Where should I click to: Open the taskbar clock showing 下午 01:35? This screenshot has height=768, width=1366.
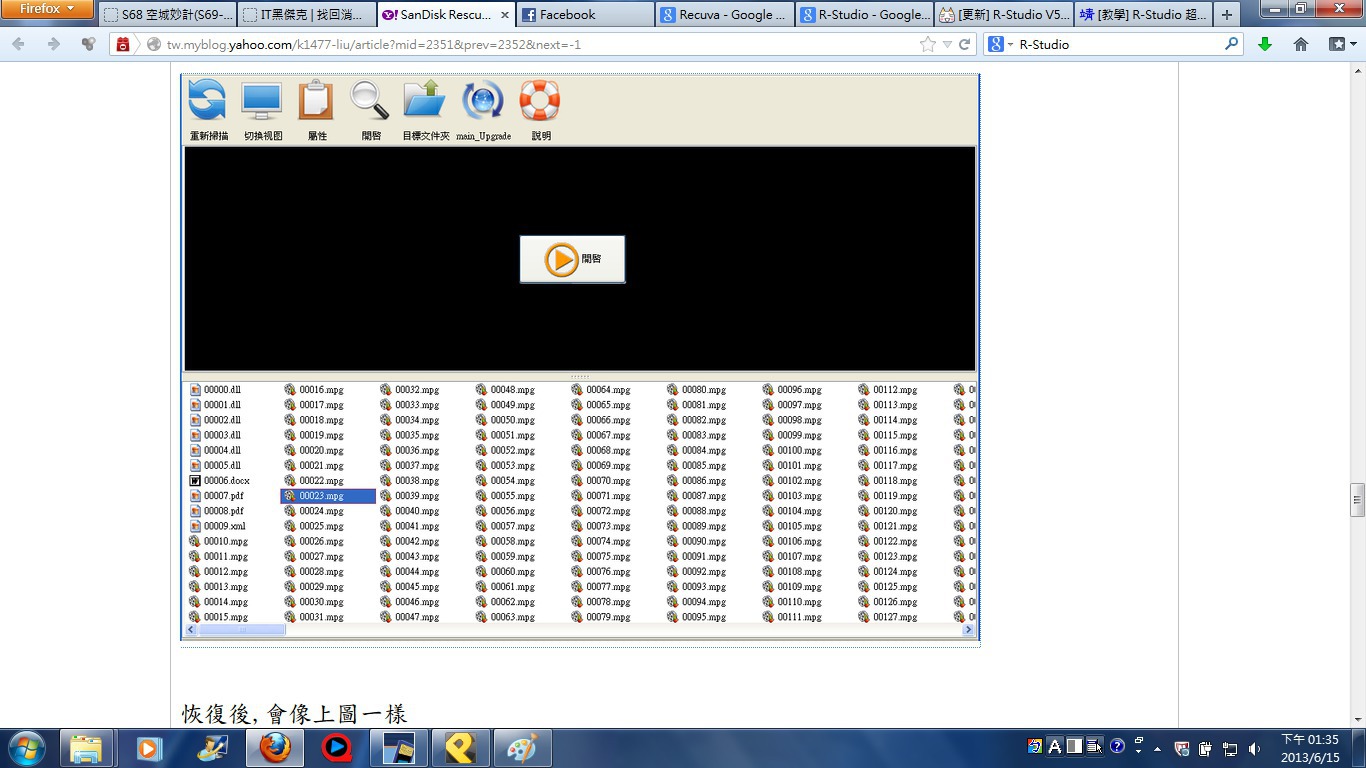[x=1310, y=748]
